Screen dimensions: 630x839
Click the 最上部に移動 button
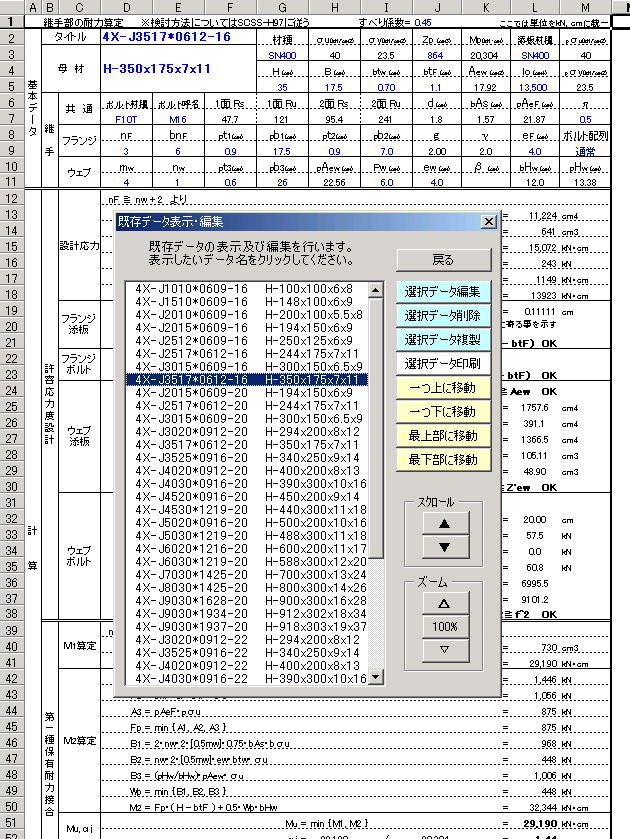click(x=443, y=436)
